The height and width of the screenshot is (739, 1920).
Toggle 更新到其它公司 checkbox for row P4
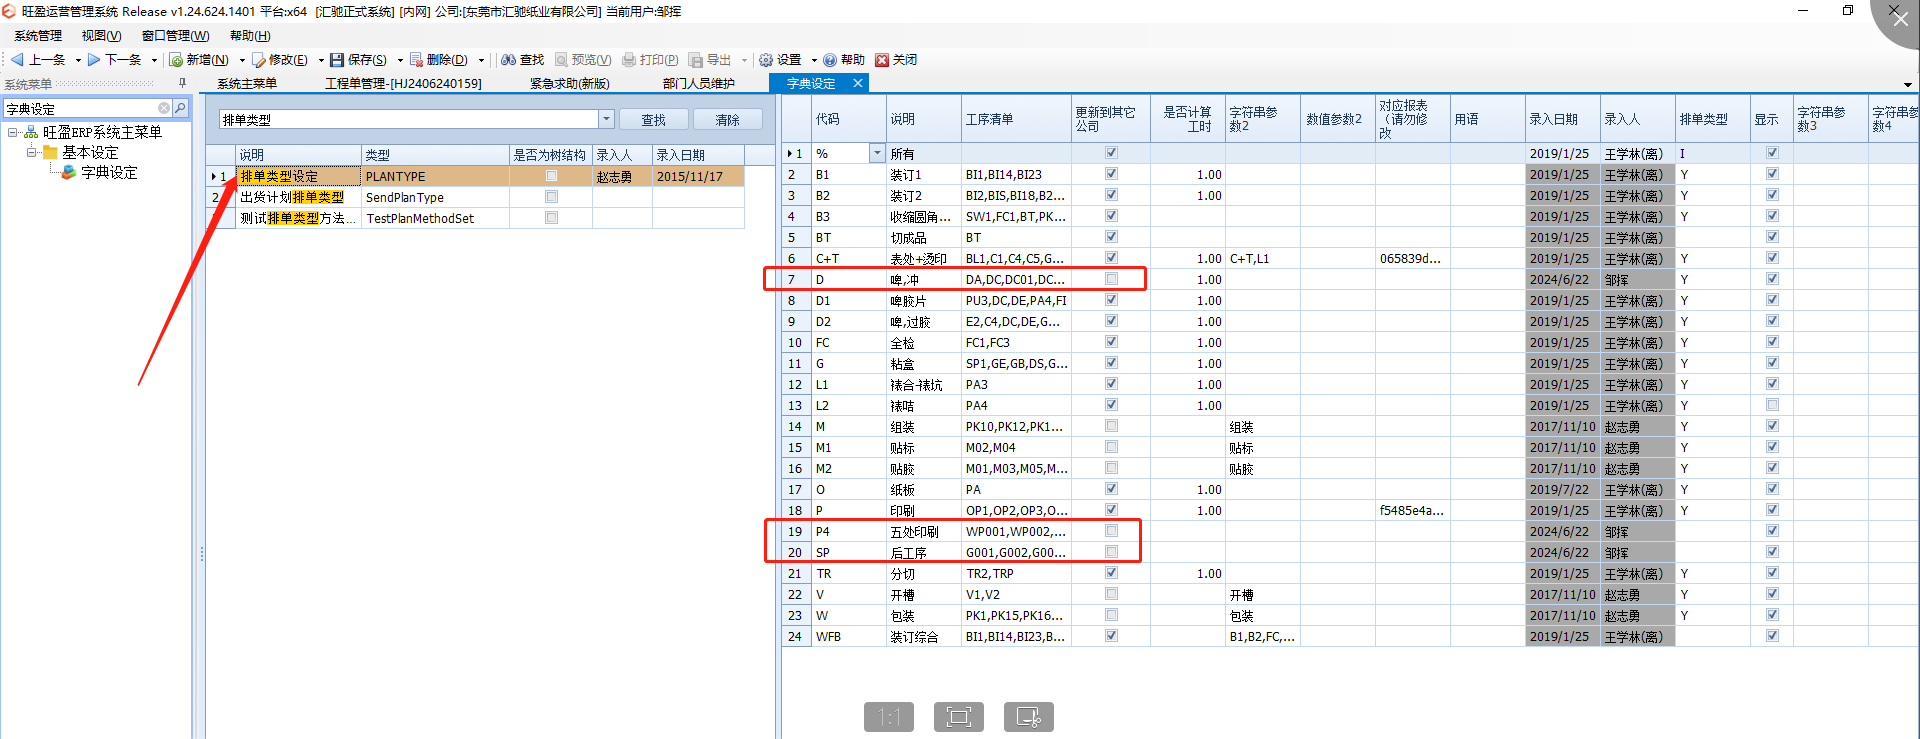click(1111, 531)
